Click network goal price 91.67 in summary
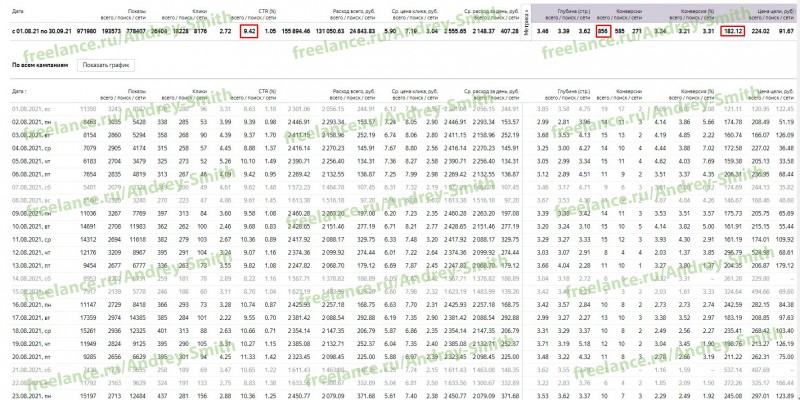The height and width of the screenshot is (400, 800). (x=786, y=31)
